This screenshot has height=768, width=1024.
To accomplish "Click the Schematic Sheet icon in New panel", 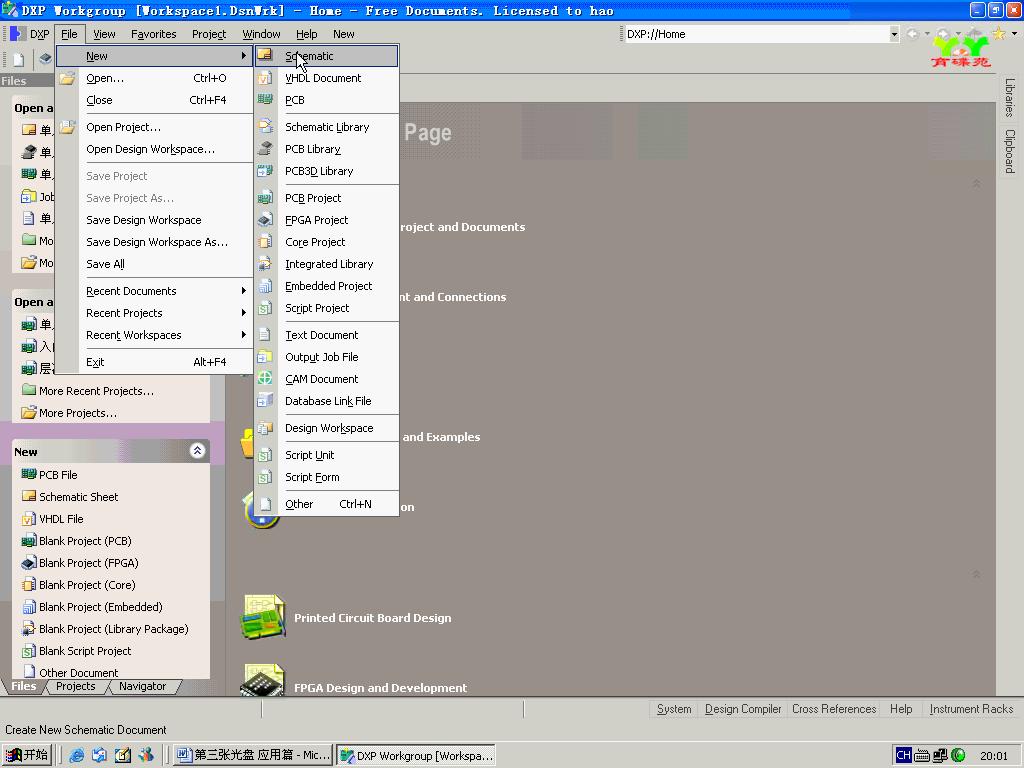I will 29,496.
